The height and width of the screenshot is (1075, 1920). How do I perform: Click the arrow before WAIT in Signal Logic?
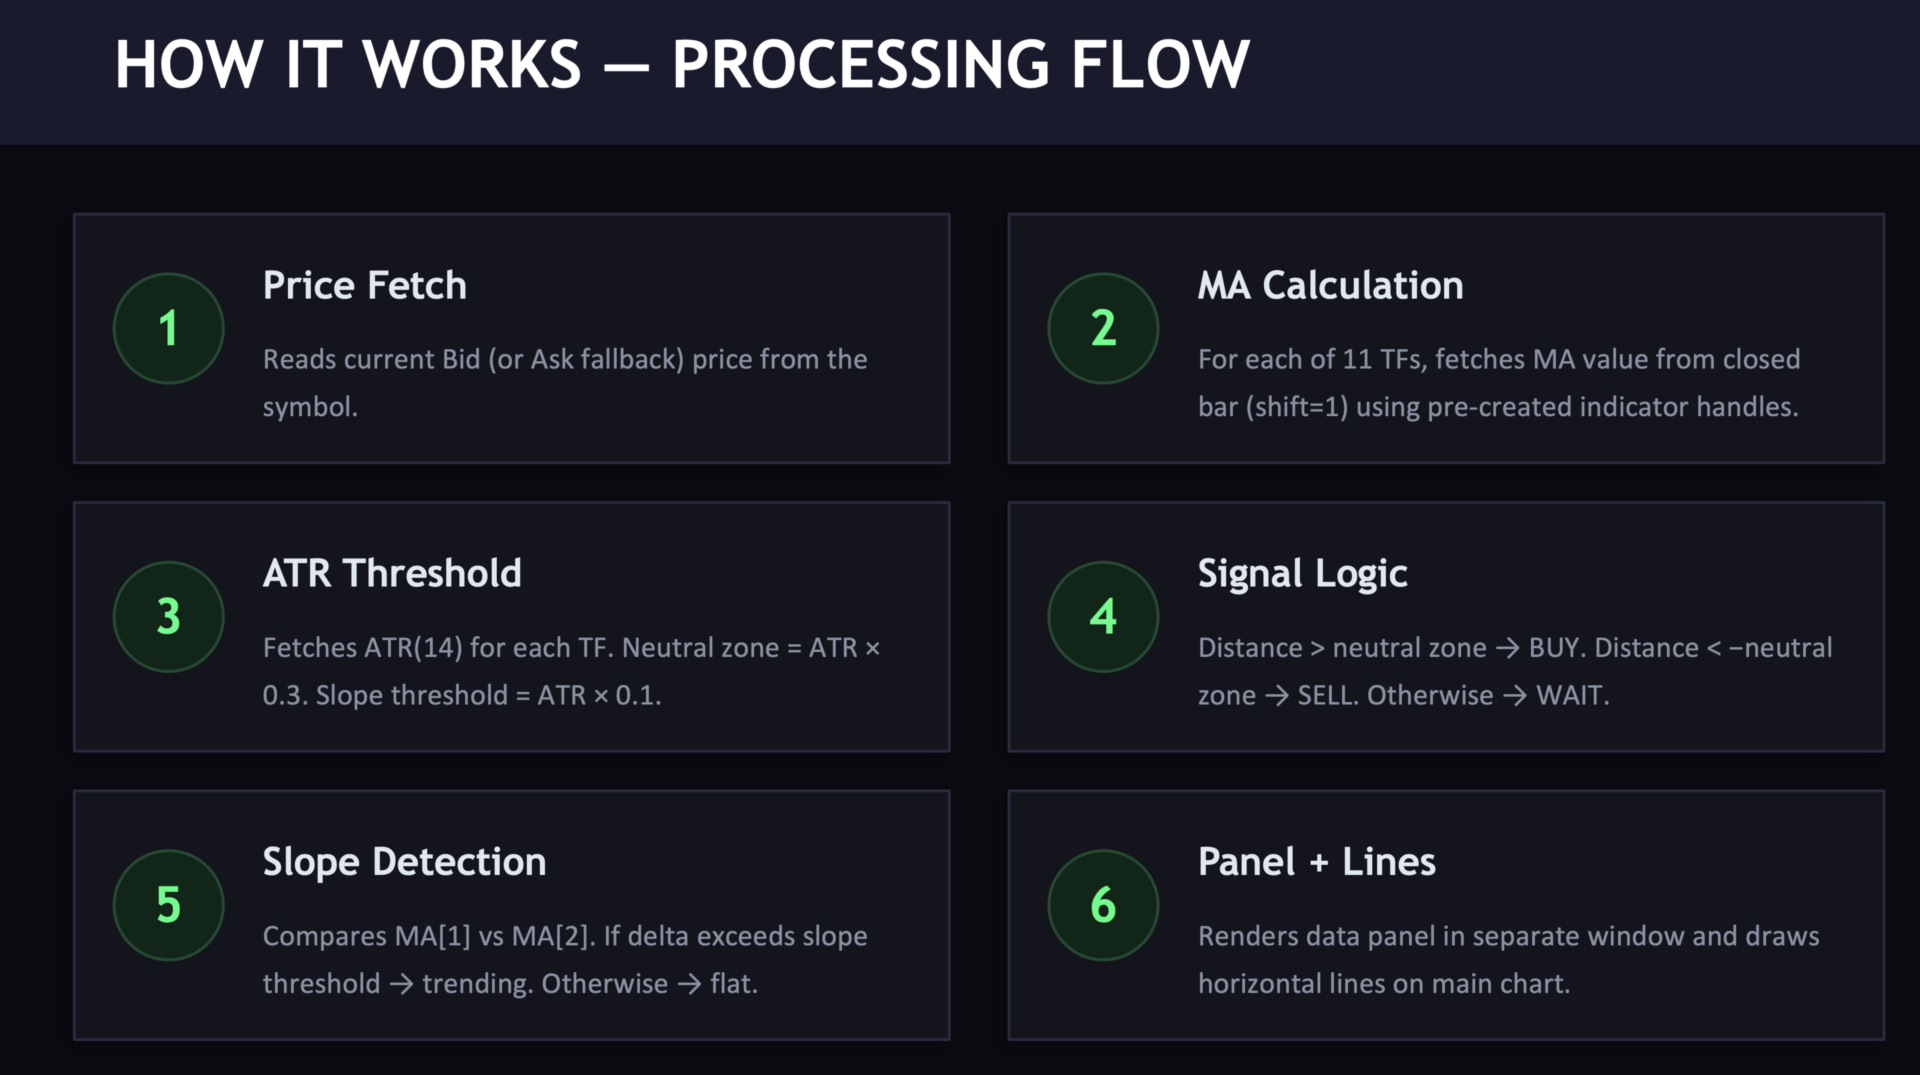[x=1515, y=696]
